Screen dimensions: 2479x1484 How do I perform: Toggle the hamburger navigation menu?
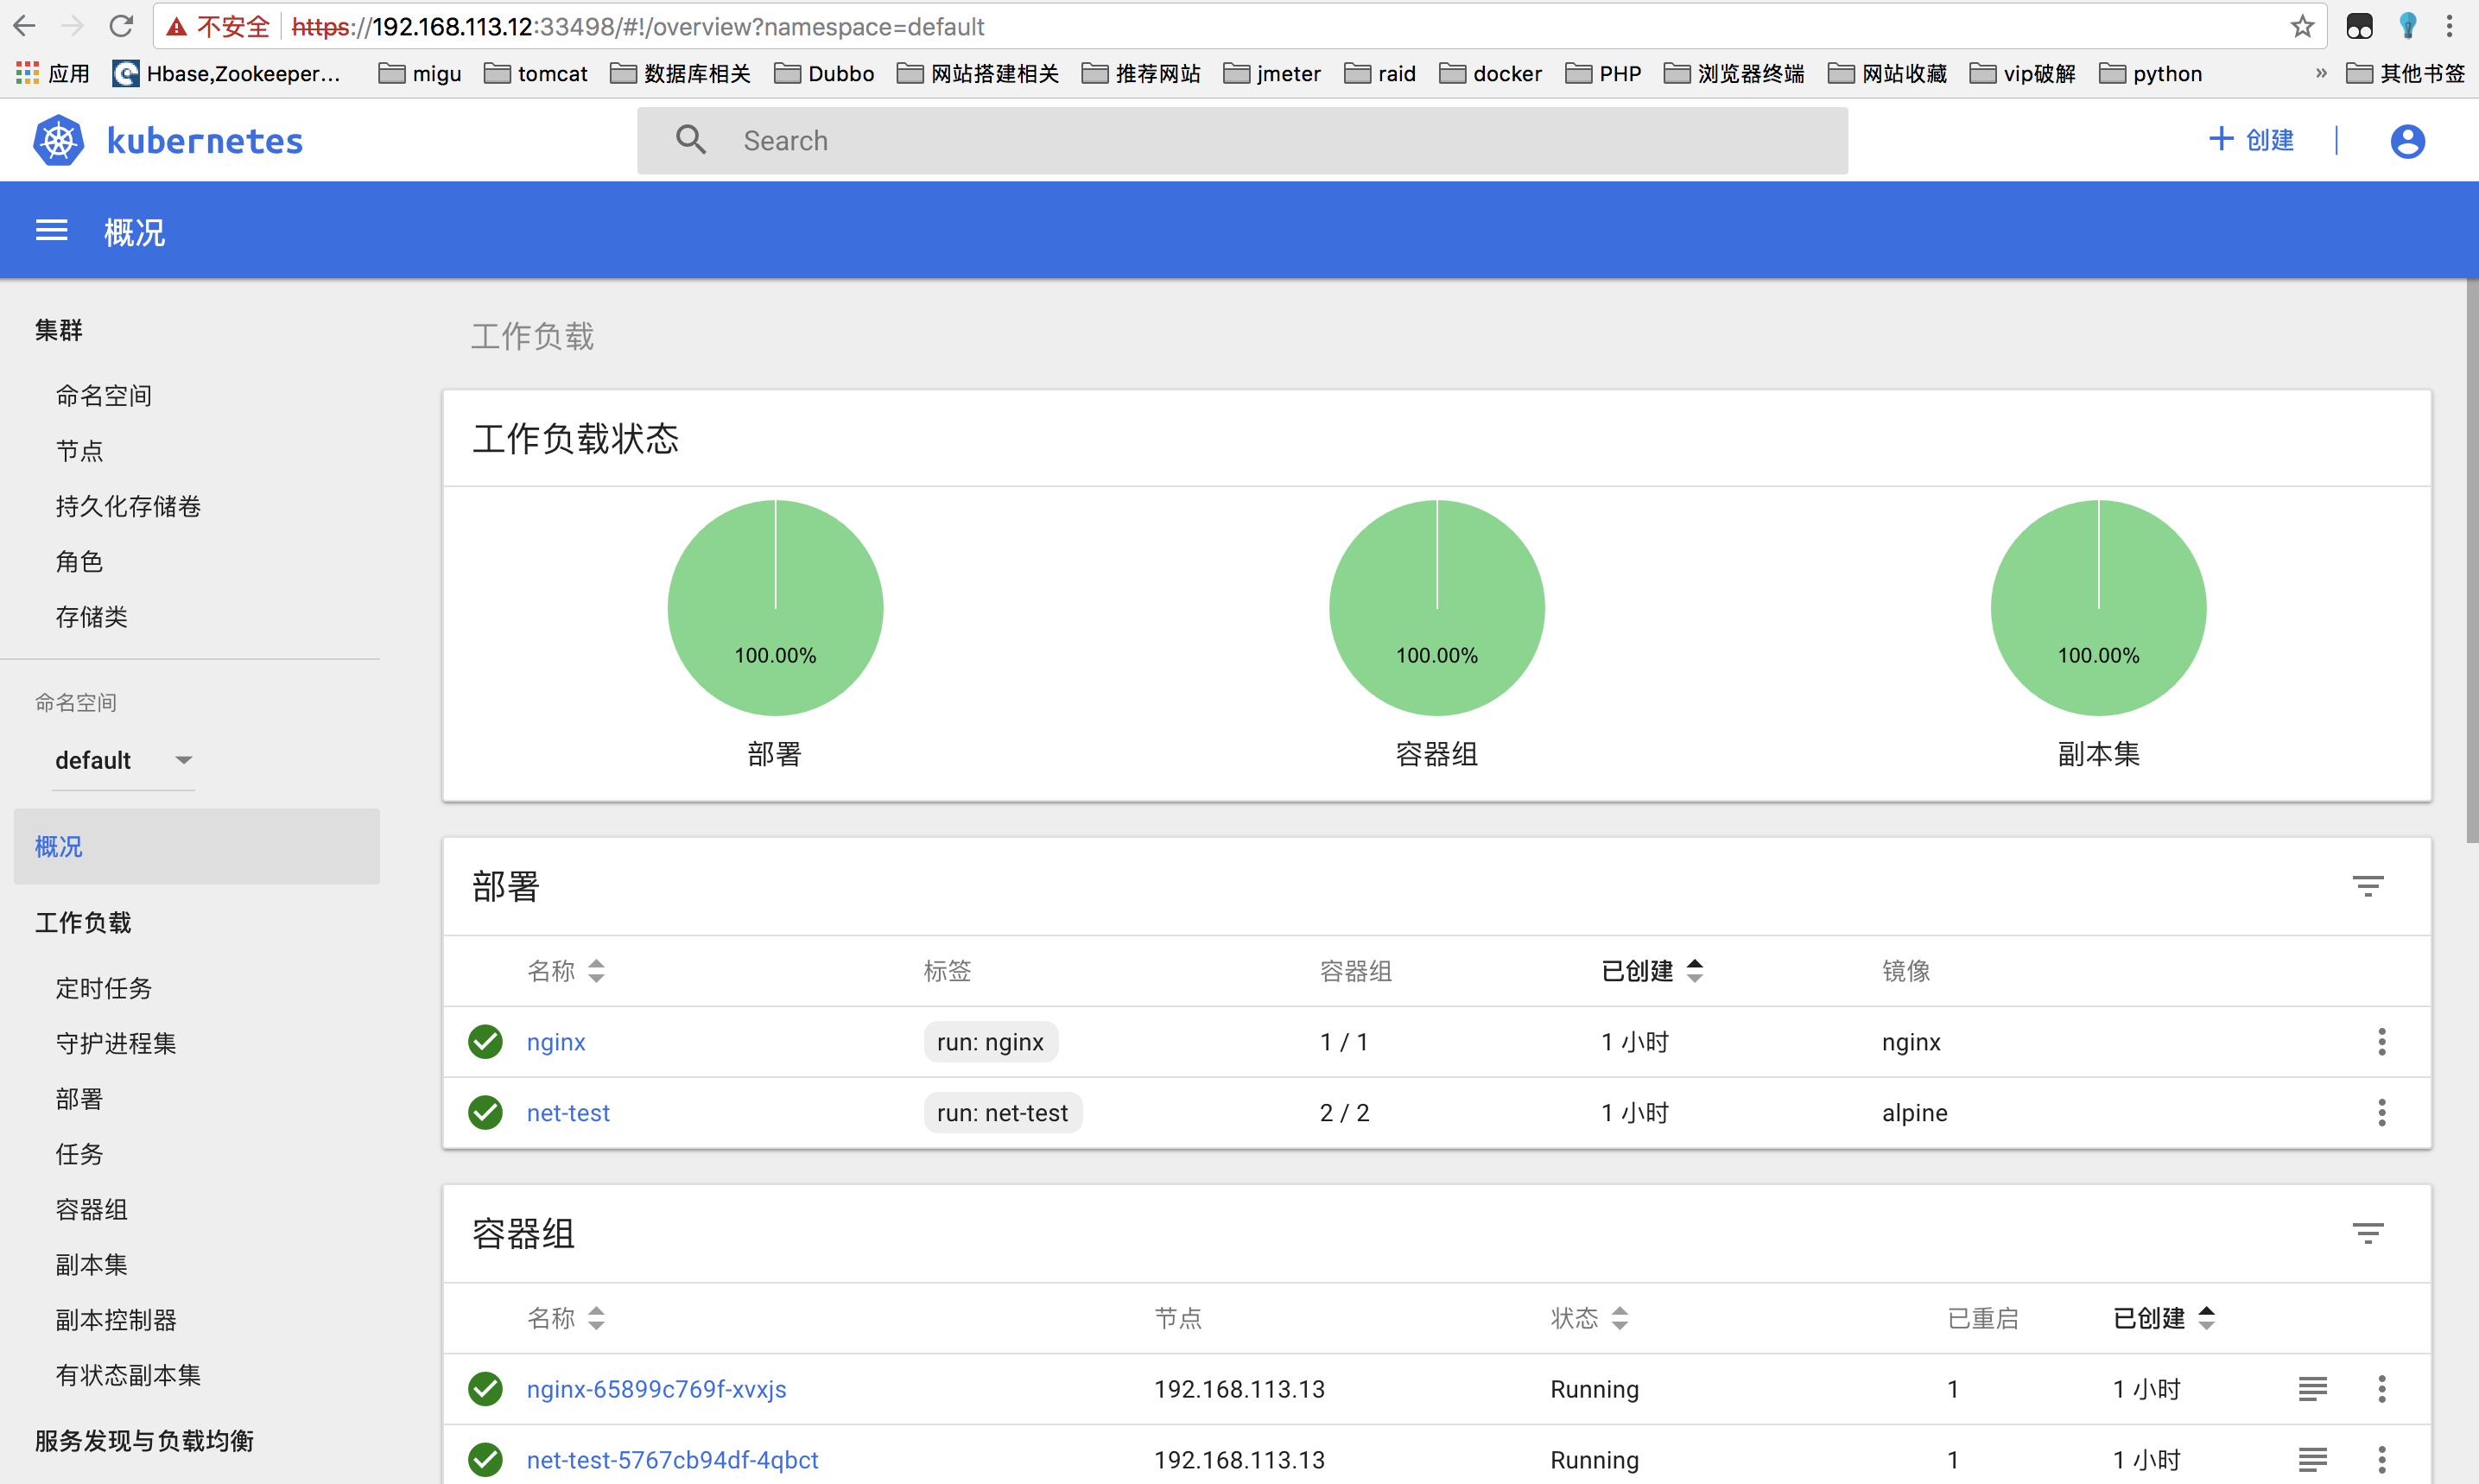pyautogui.click(x=51, y=231)
